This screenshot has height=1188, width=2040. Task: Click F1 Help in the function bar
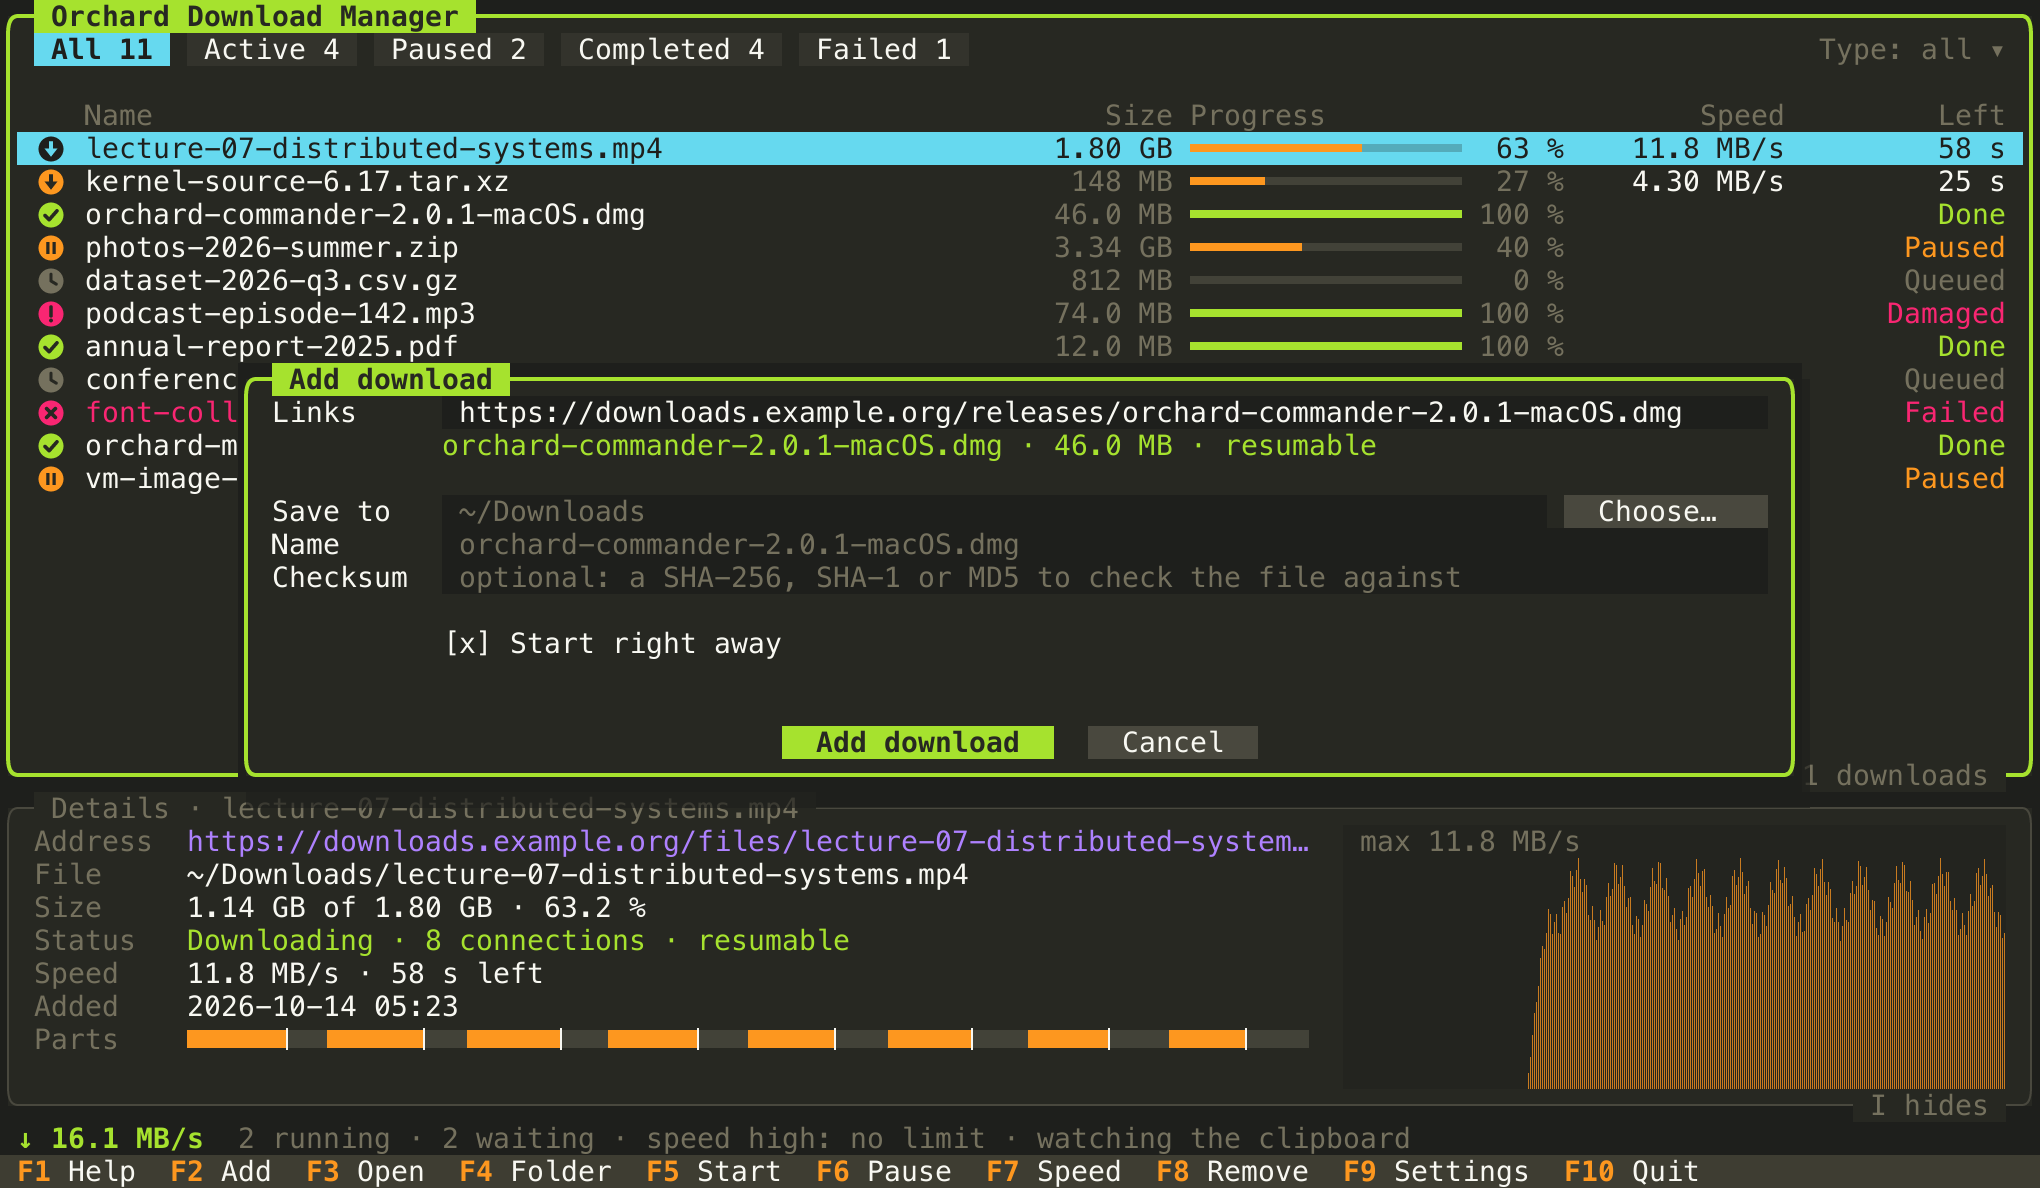coord(77,1172)
